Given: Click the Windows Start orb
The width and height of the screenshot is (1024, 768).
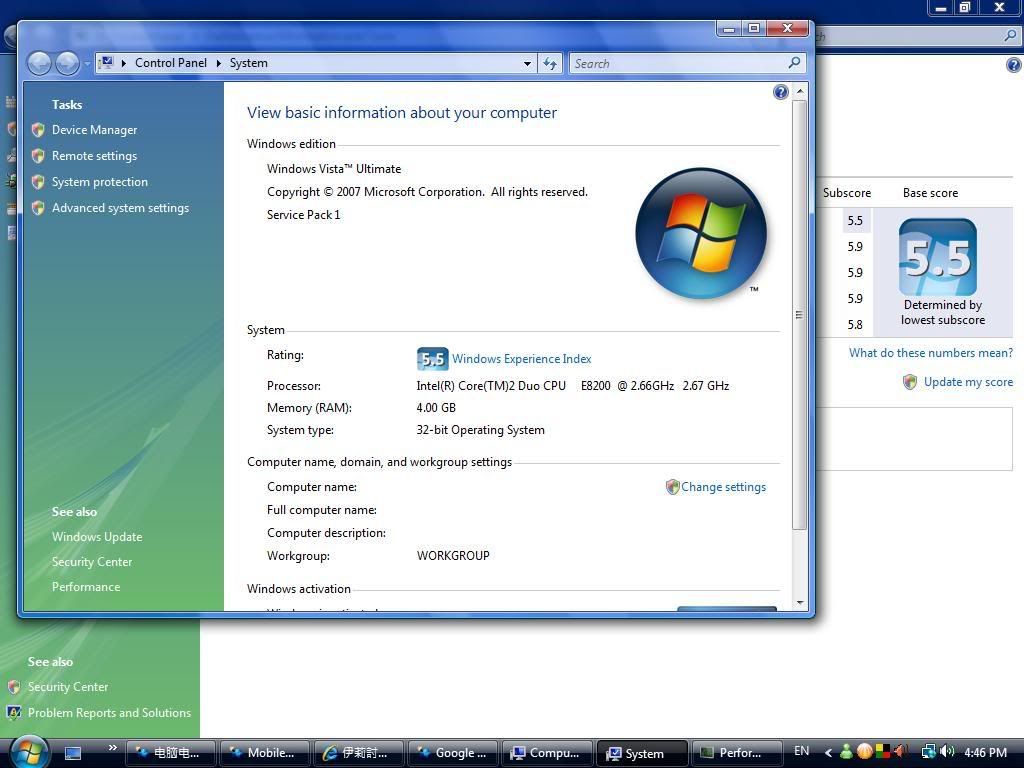Looking at the screenshot, I should 28,751.
